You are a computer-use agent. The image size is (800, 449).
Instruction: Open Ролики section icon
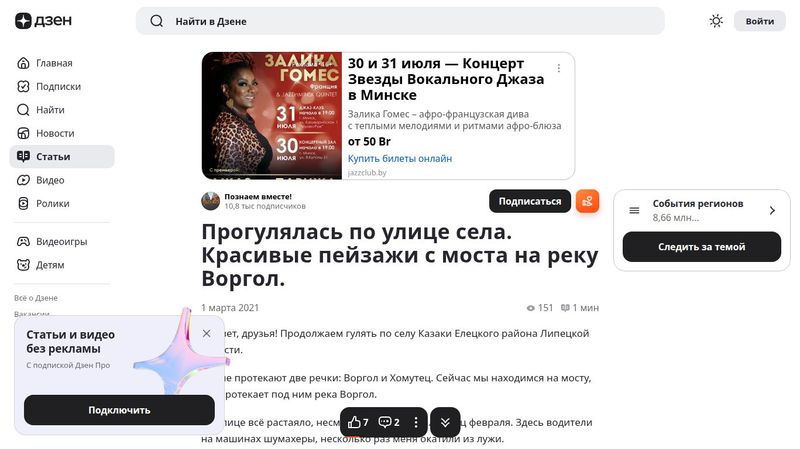pyautogui.click(x=23, y=204)
